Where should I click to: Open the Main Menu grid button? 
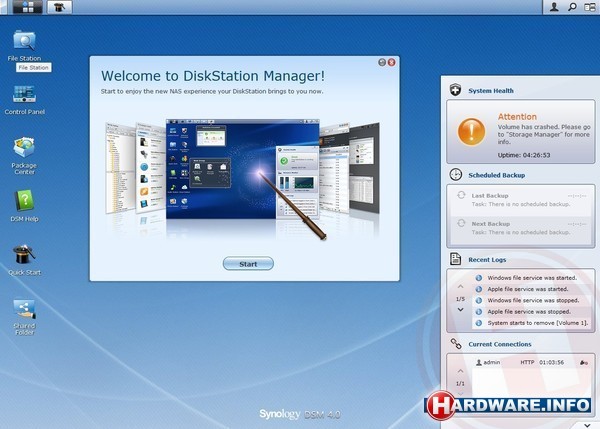tap(28, 7)
